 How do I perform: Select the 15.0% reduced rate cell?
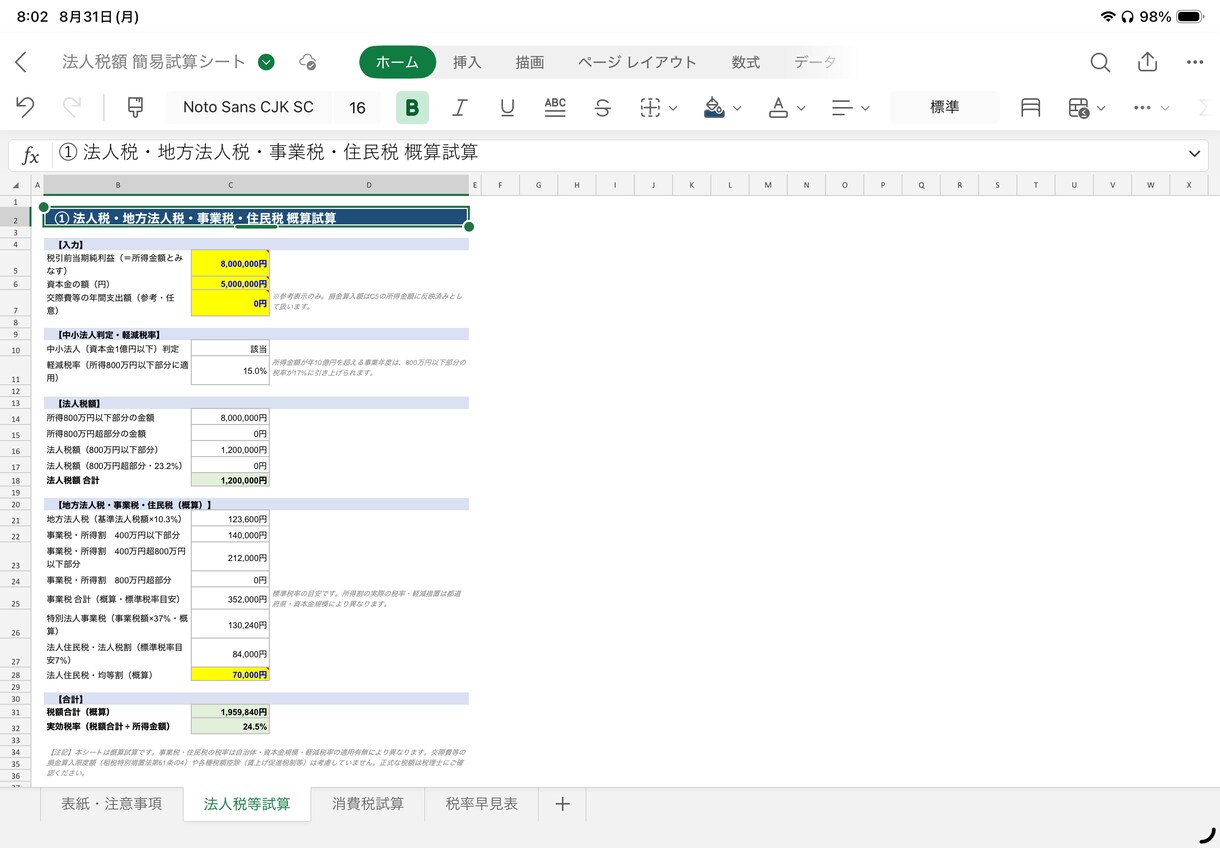coord(230,371)
